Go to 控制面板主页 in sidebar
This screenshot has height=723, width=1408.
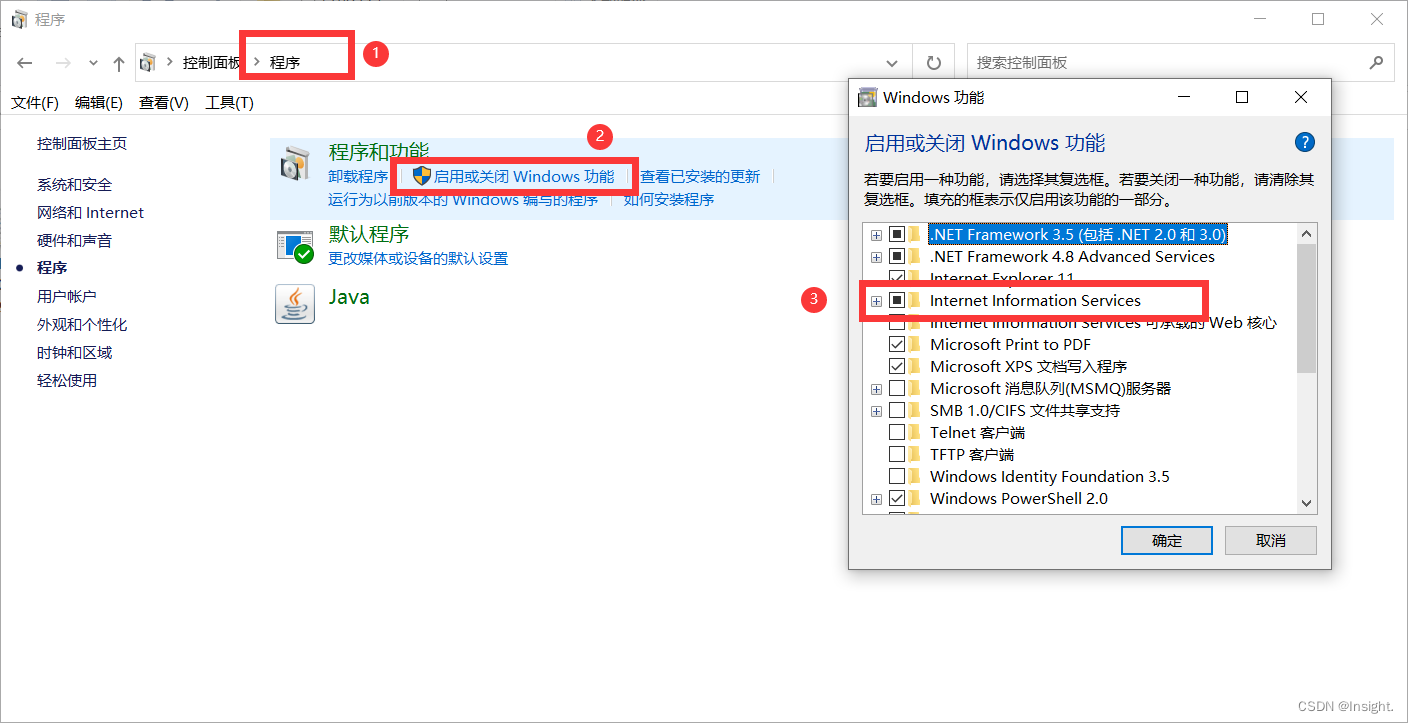point(82,143)
